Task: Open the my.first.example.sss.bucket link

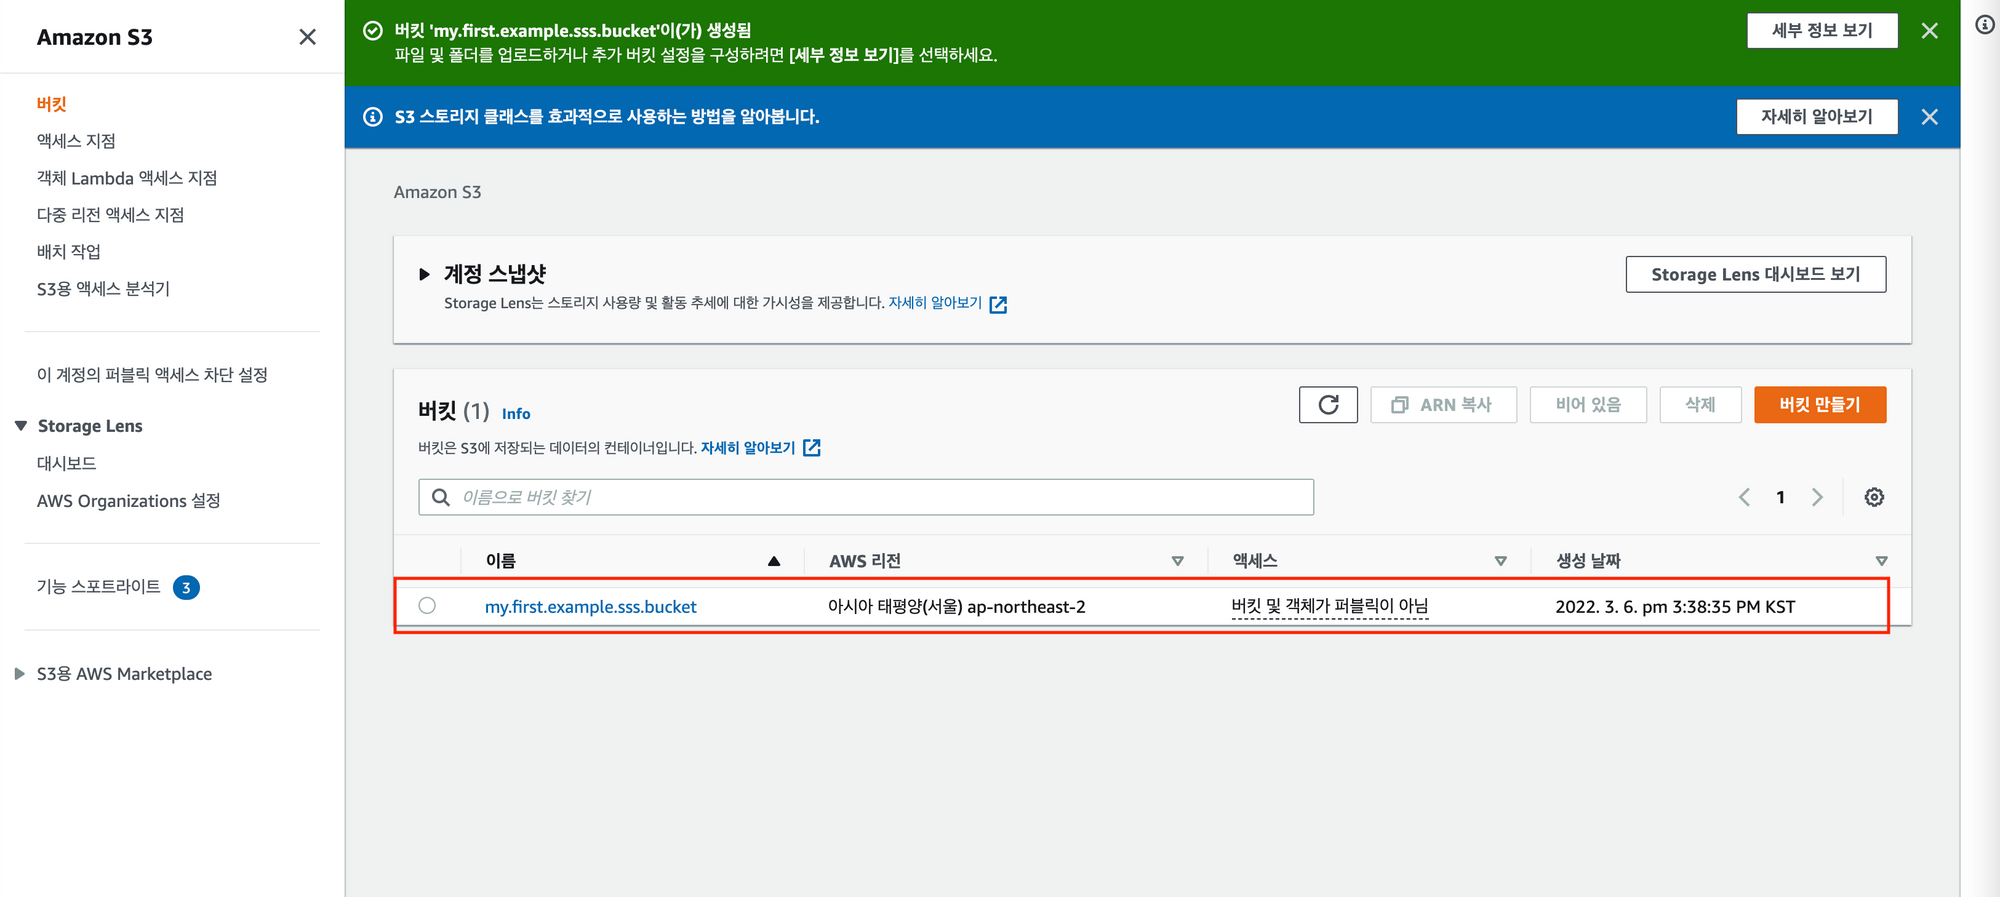Action: click(591, 607)
